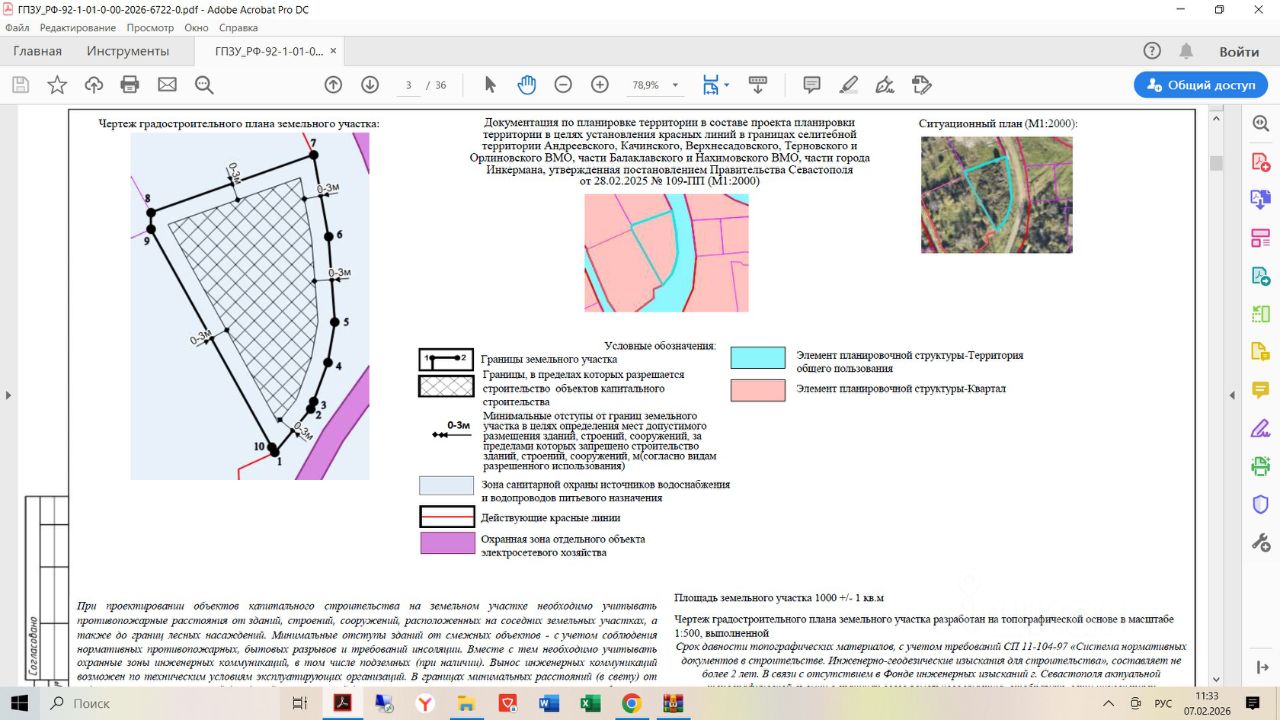Open the Редактирование menu
Screen dimensions: 1280x720
(x=77, y=28)
